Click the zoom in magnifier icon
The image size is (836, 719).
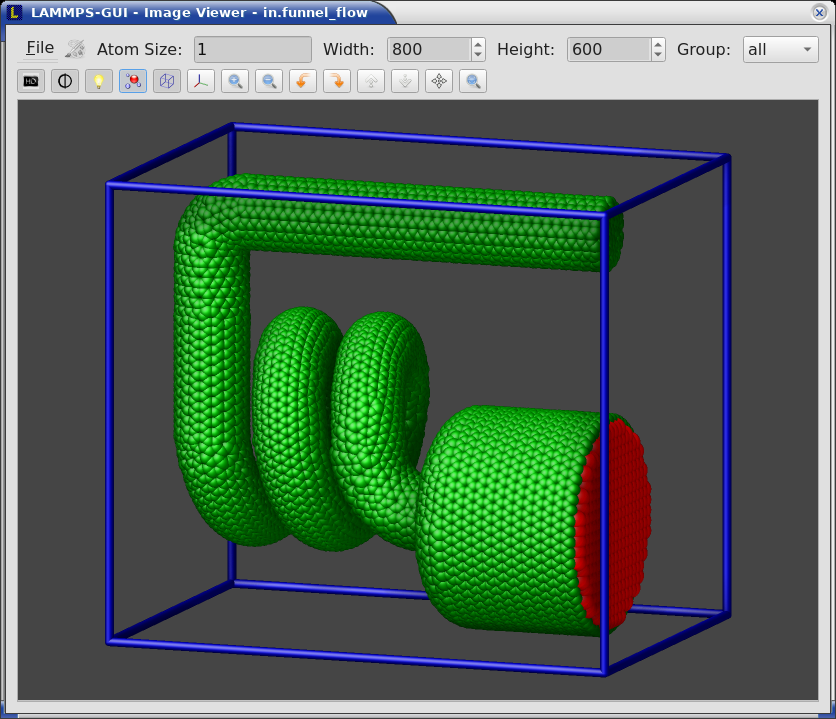[x=235, y=82]
